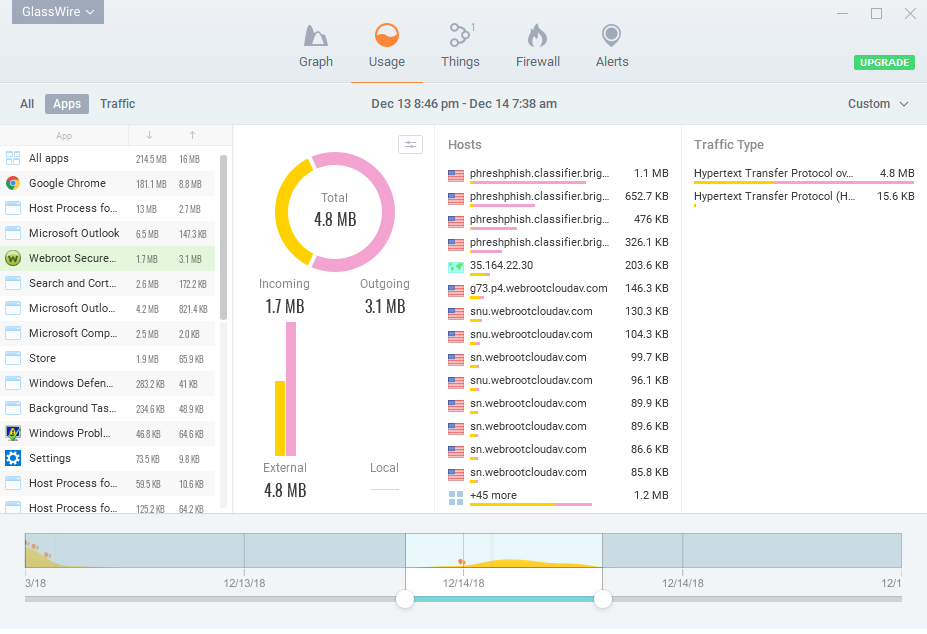Click the US flag beside g73.p4.webrootcloudav.com
The width and height of the screenshot is (927, 634).
coord(456,290)
